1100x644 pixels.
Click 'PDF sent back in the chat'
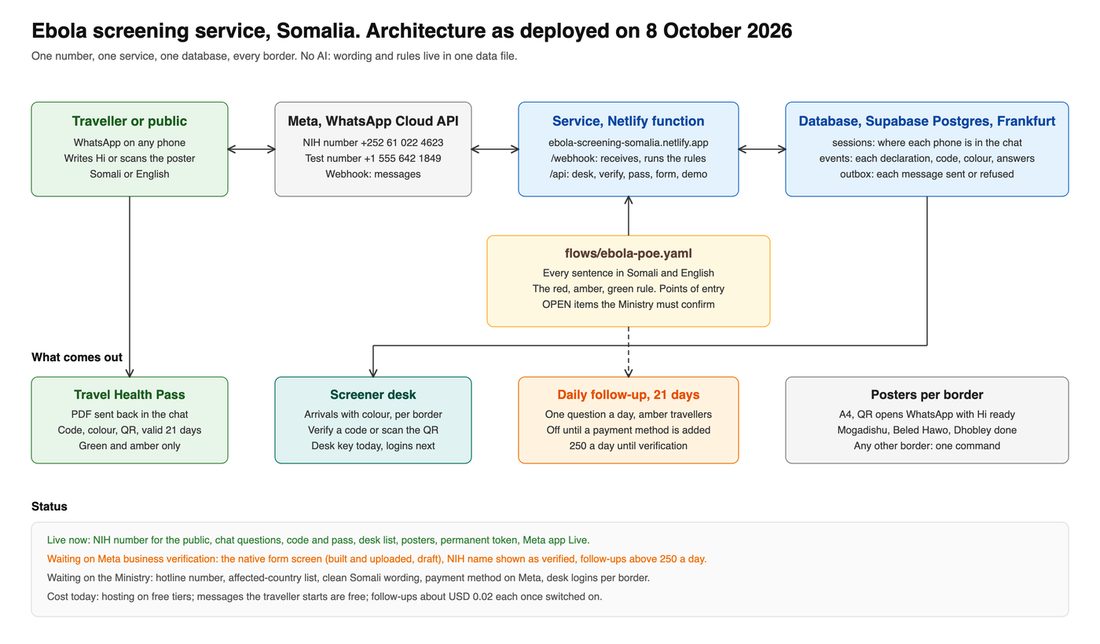coord(130,415)
